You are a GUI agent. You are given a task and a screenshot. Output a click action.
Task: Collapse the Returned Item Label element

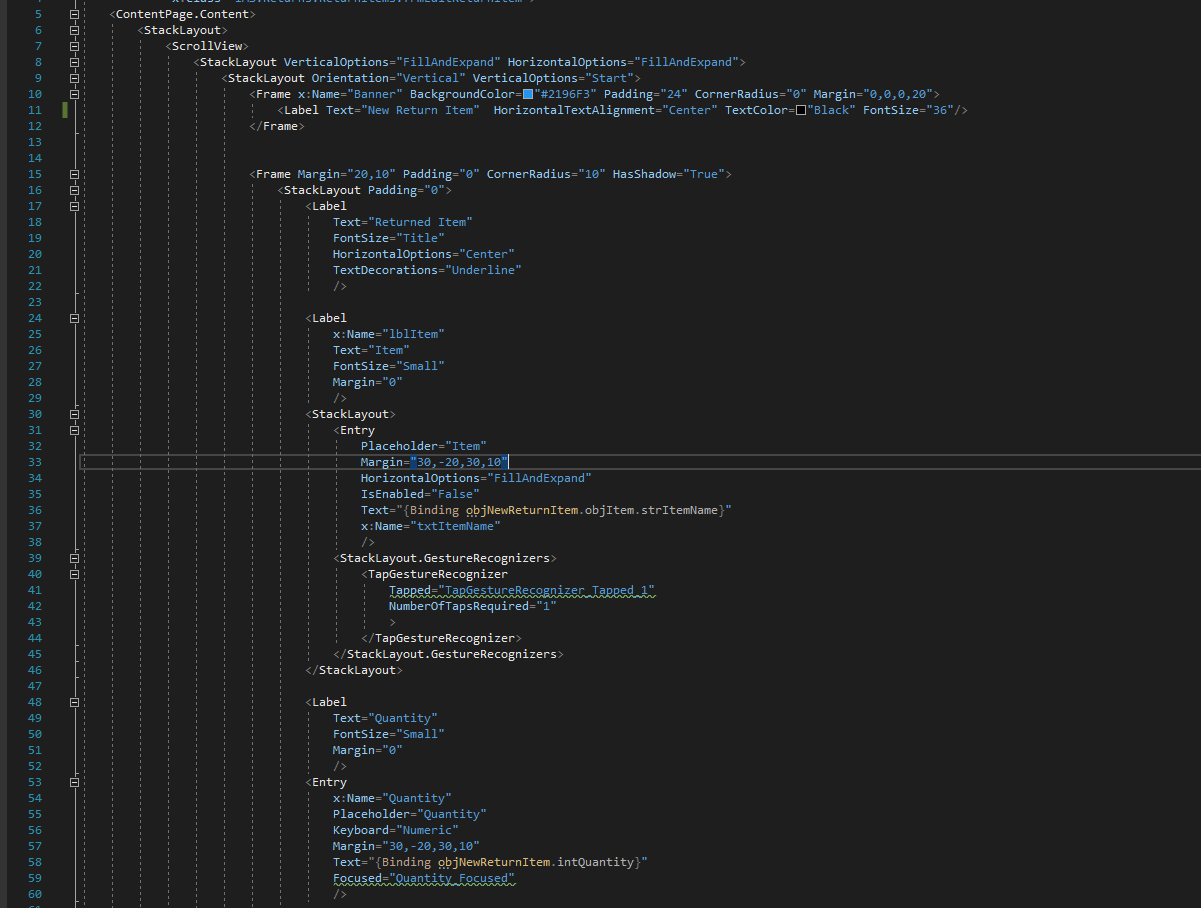click(73, 205)
